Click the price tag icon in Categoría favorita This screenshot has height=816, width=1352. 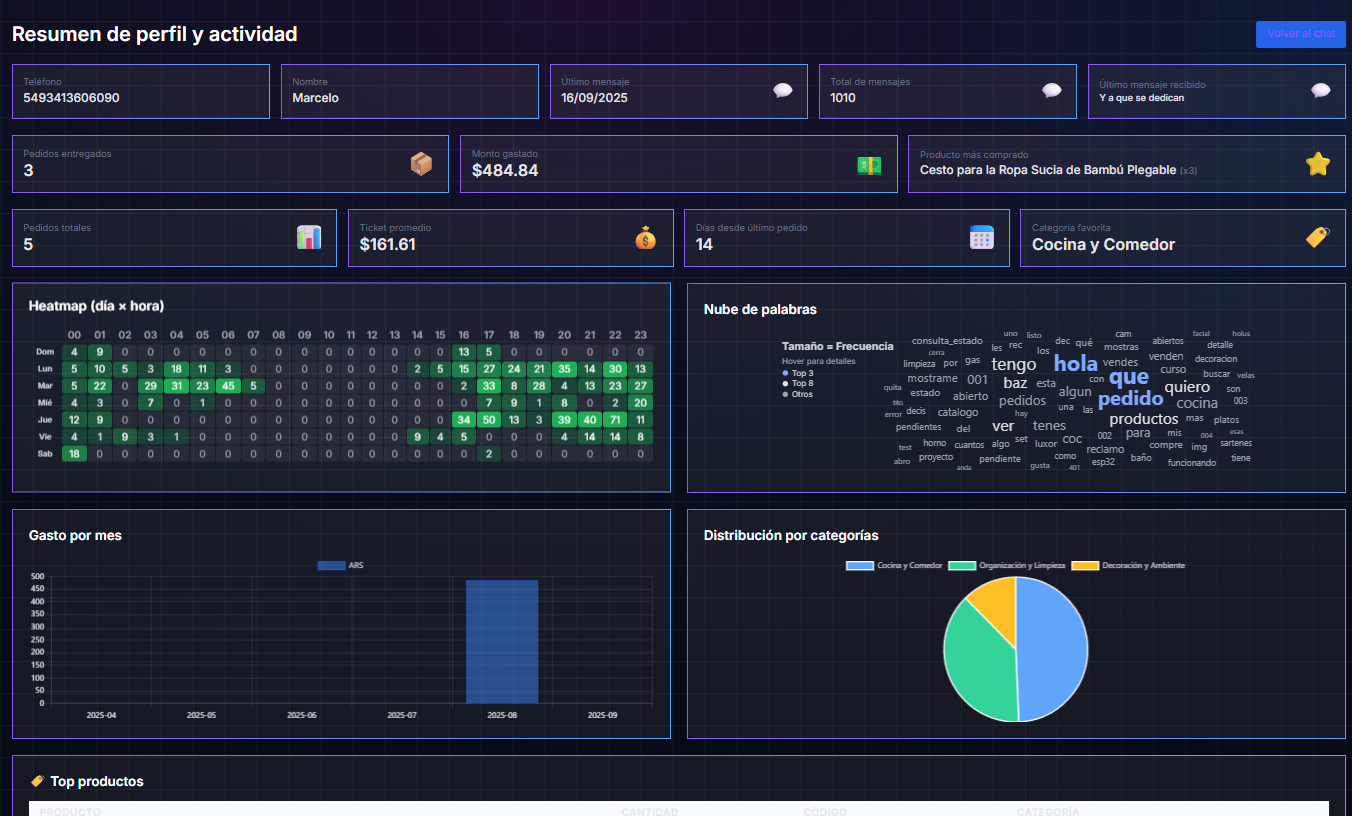coord(1318,238)
